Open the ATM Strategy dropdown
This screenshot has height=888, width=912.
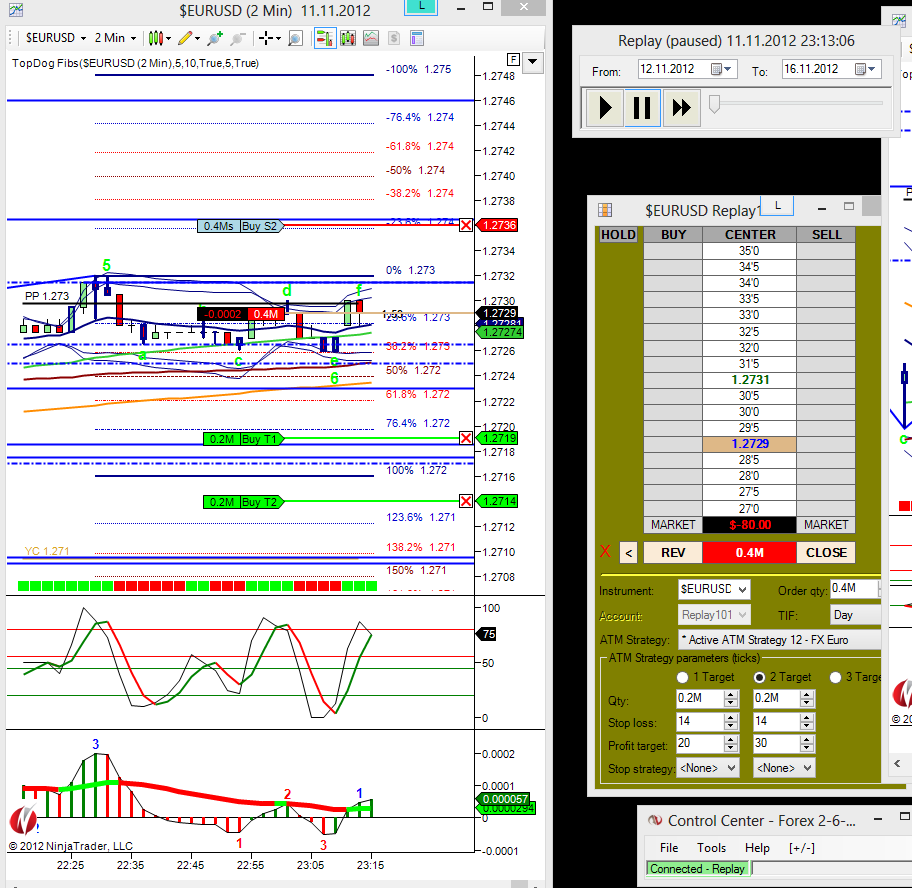coord(779,640)
